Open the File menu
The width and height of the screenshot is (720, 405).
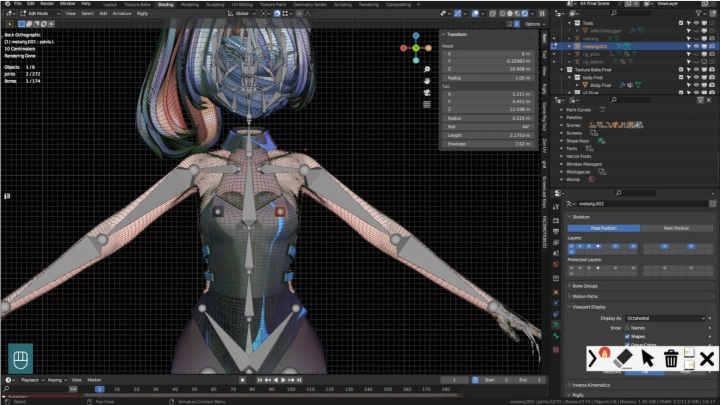[x=17, y=4]
